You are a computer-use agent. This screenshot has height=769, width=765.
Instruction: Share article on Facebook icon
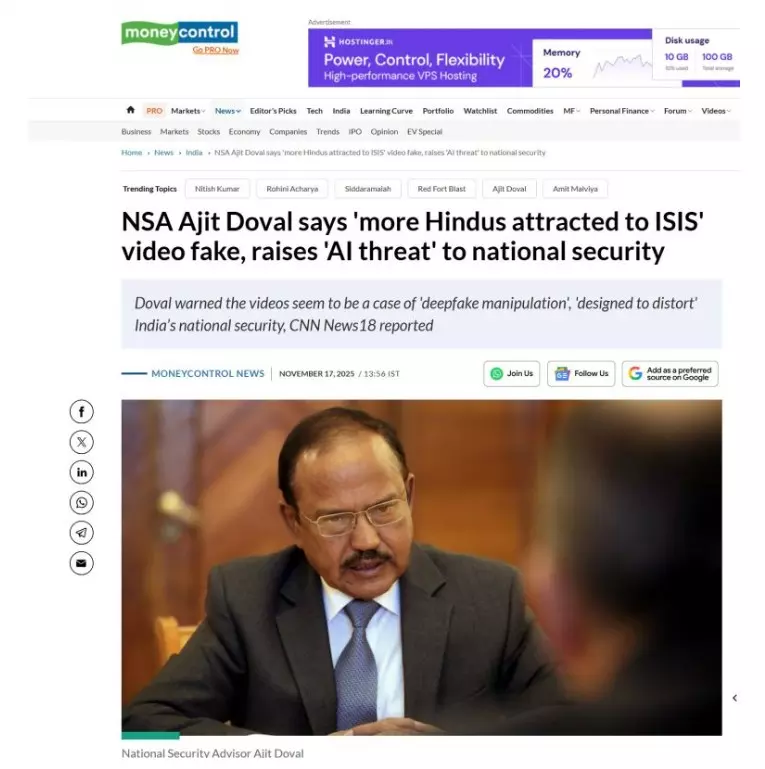coord(81,411)
